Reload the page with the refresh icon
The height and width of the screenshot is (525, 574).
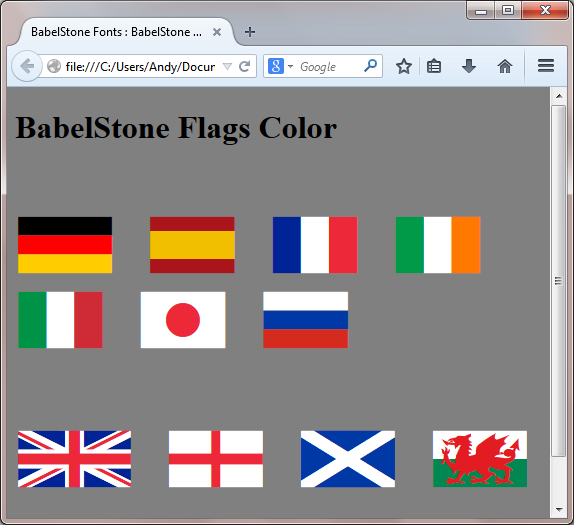pos(245,66)
